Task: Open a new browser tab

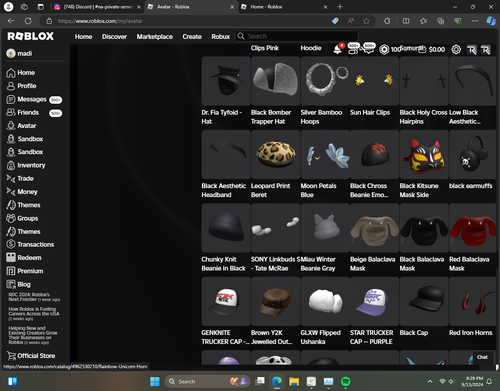Action: coord(340,7)
